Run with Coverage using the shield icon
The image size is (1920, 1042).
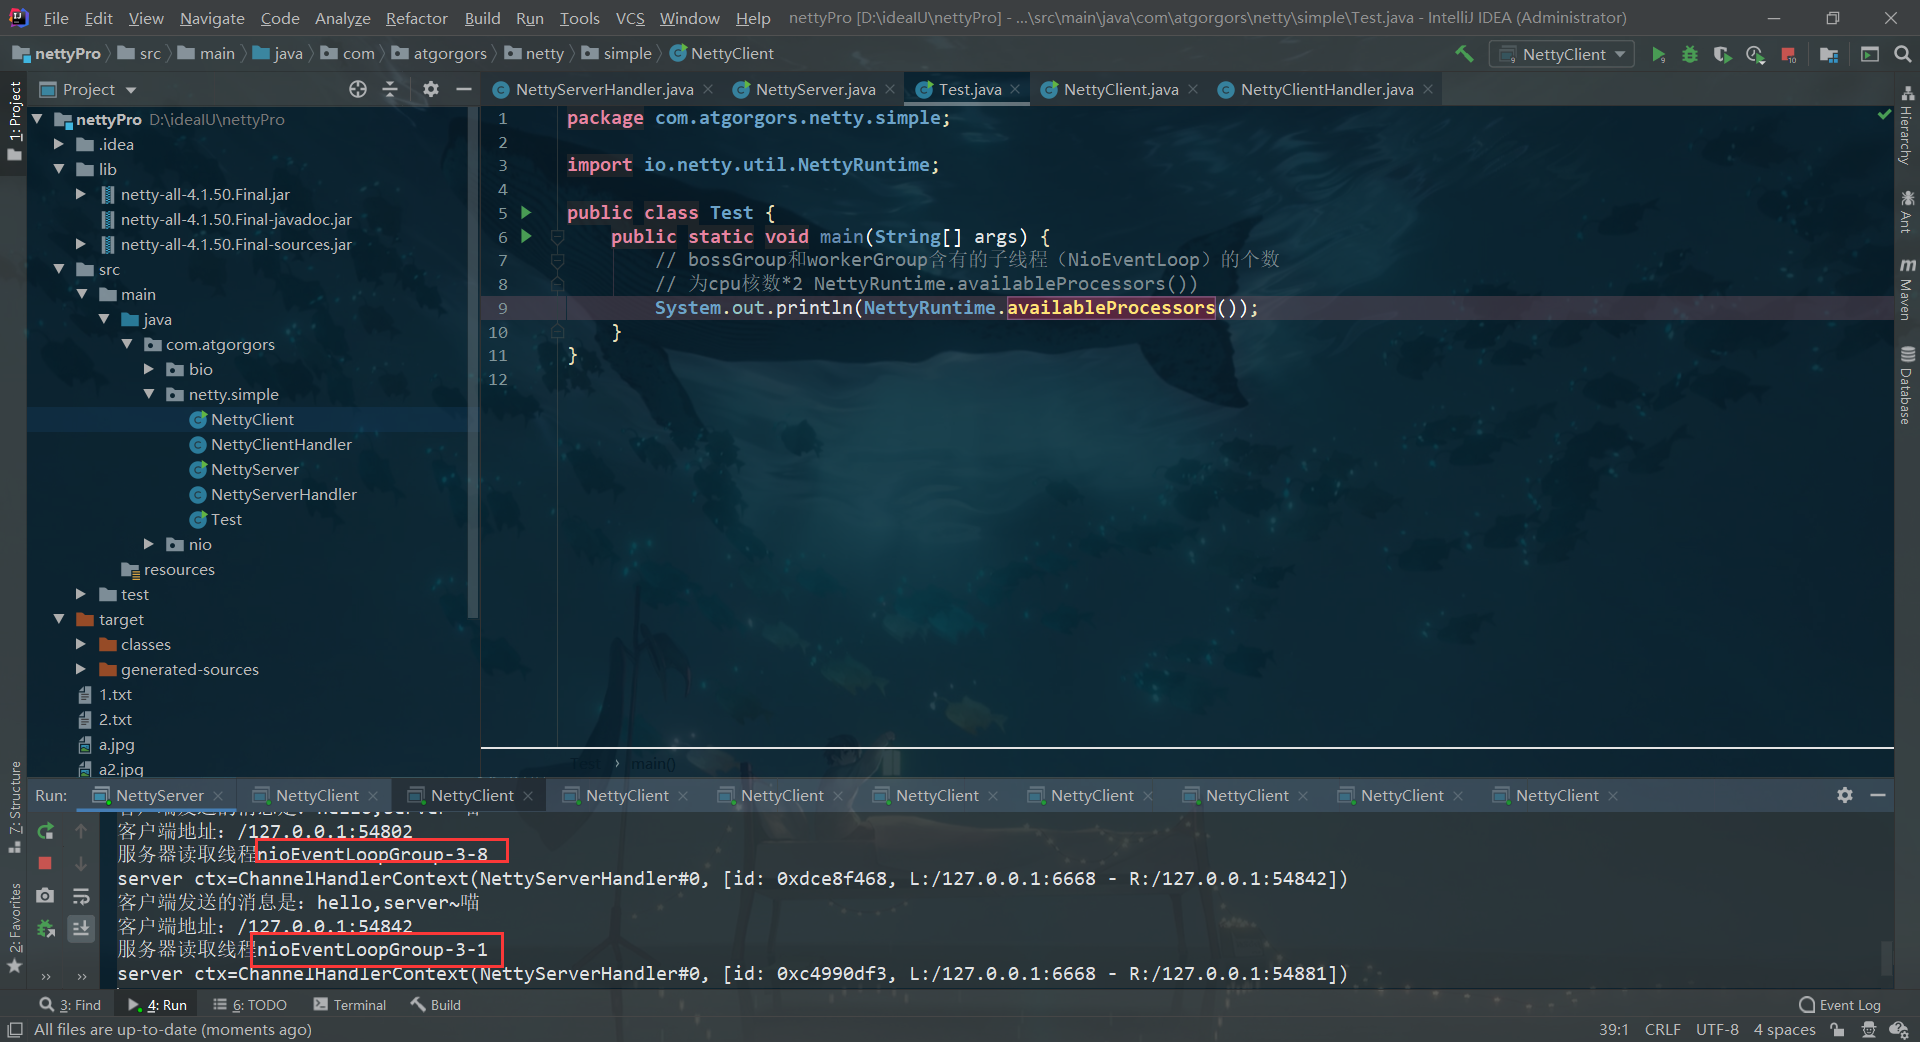point(1722,54)
